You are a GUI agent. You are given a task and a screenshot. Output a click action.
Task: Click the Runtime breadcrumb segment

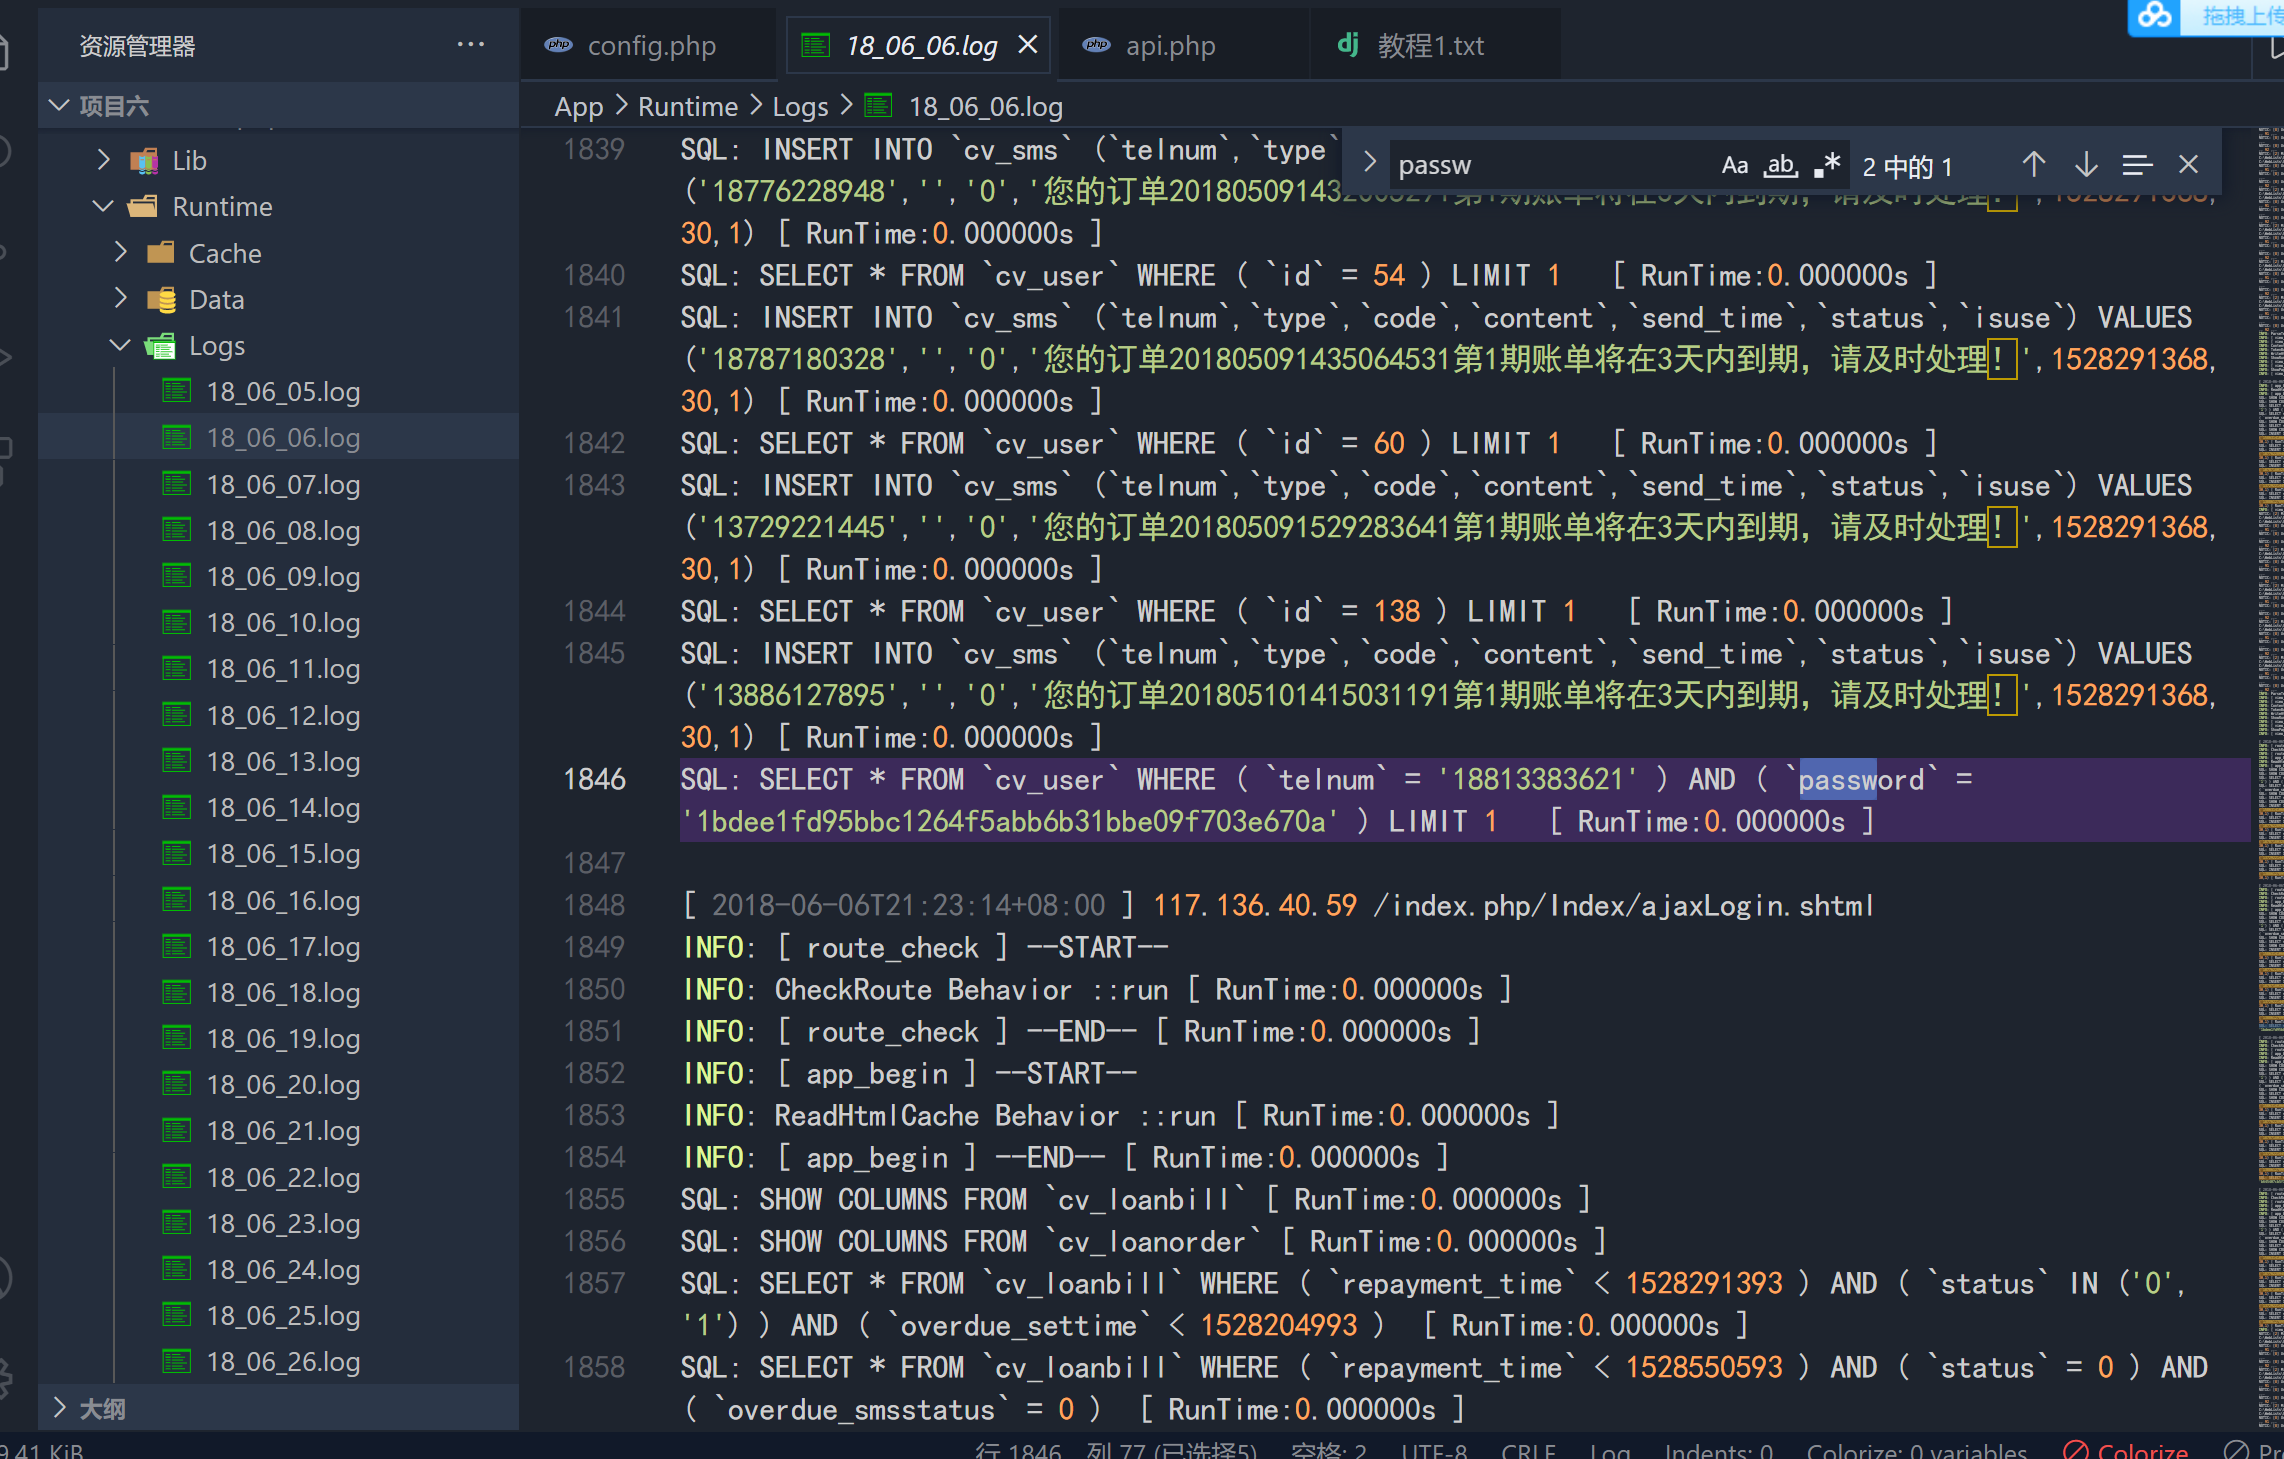[687, 106]
